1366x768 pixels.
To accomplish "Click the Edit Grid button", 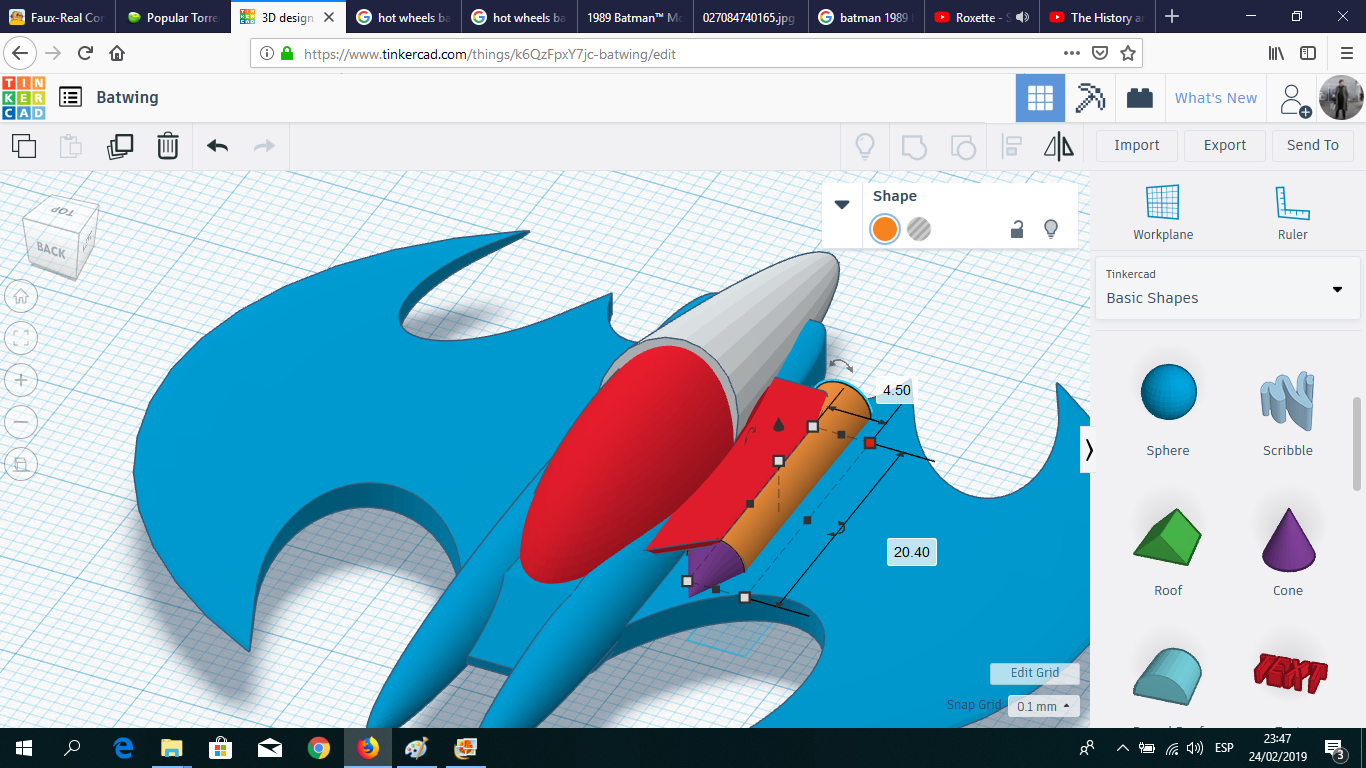I will pyautogui.click(x=1035, y=673).
